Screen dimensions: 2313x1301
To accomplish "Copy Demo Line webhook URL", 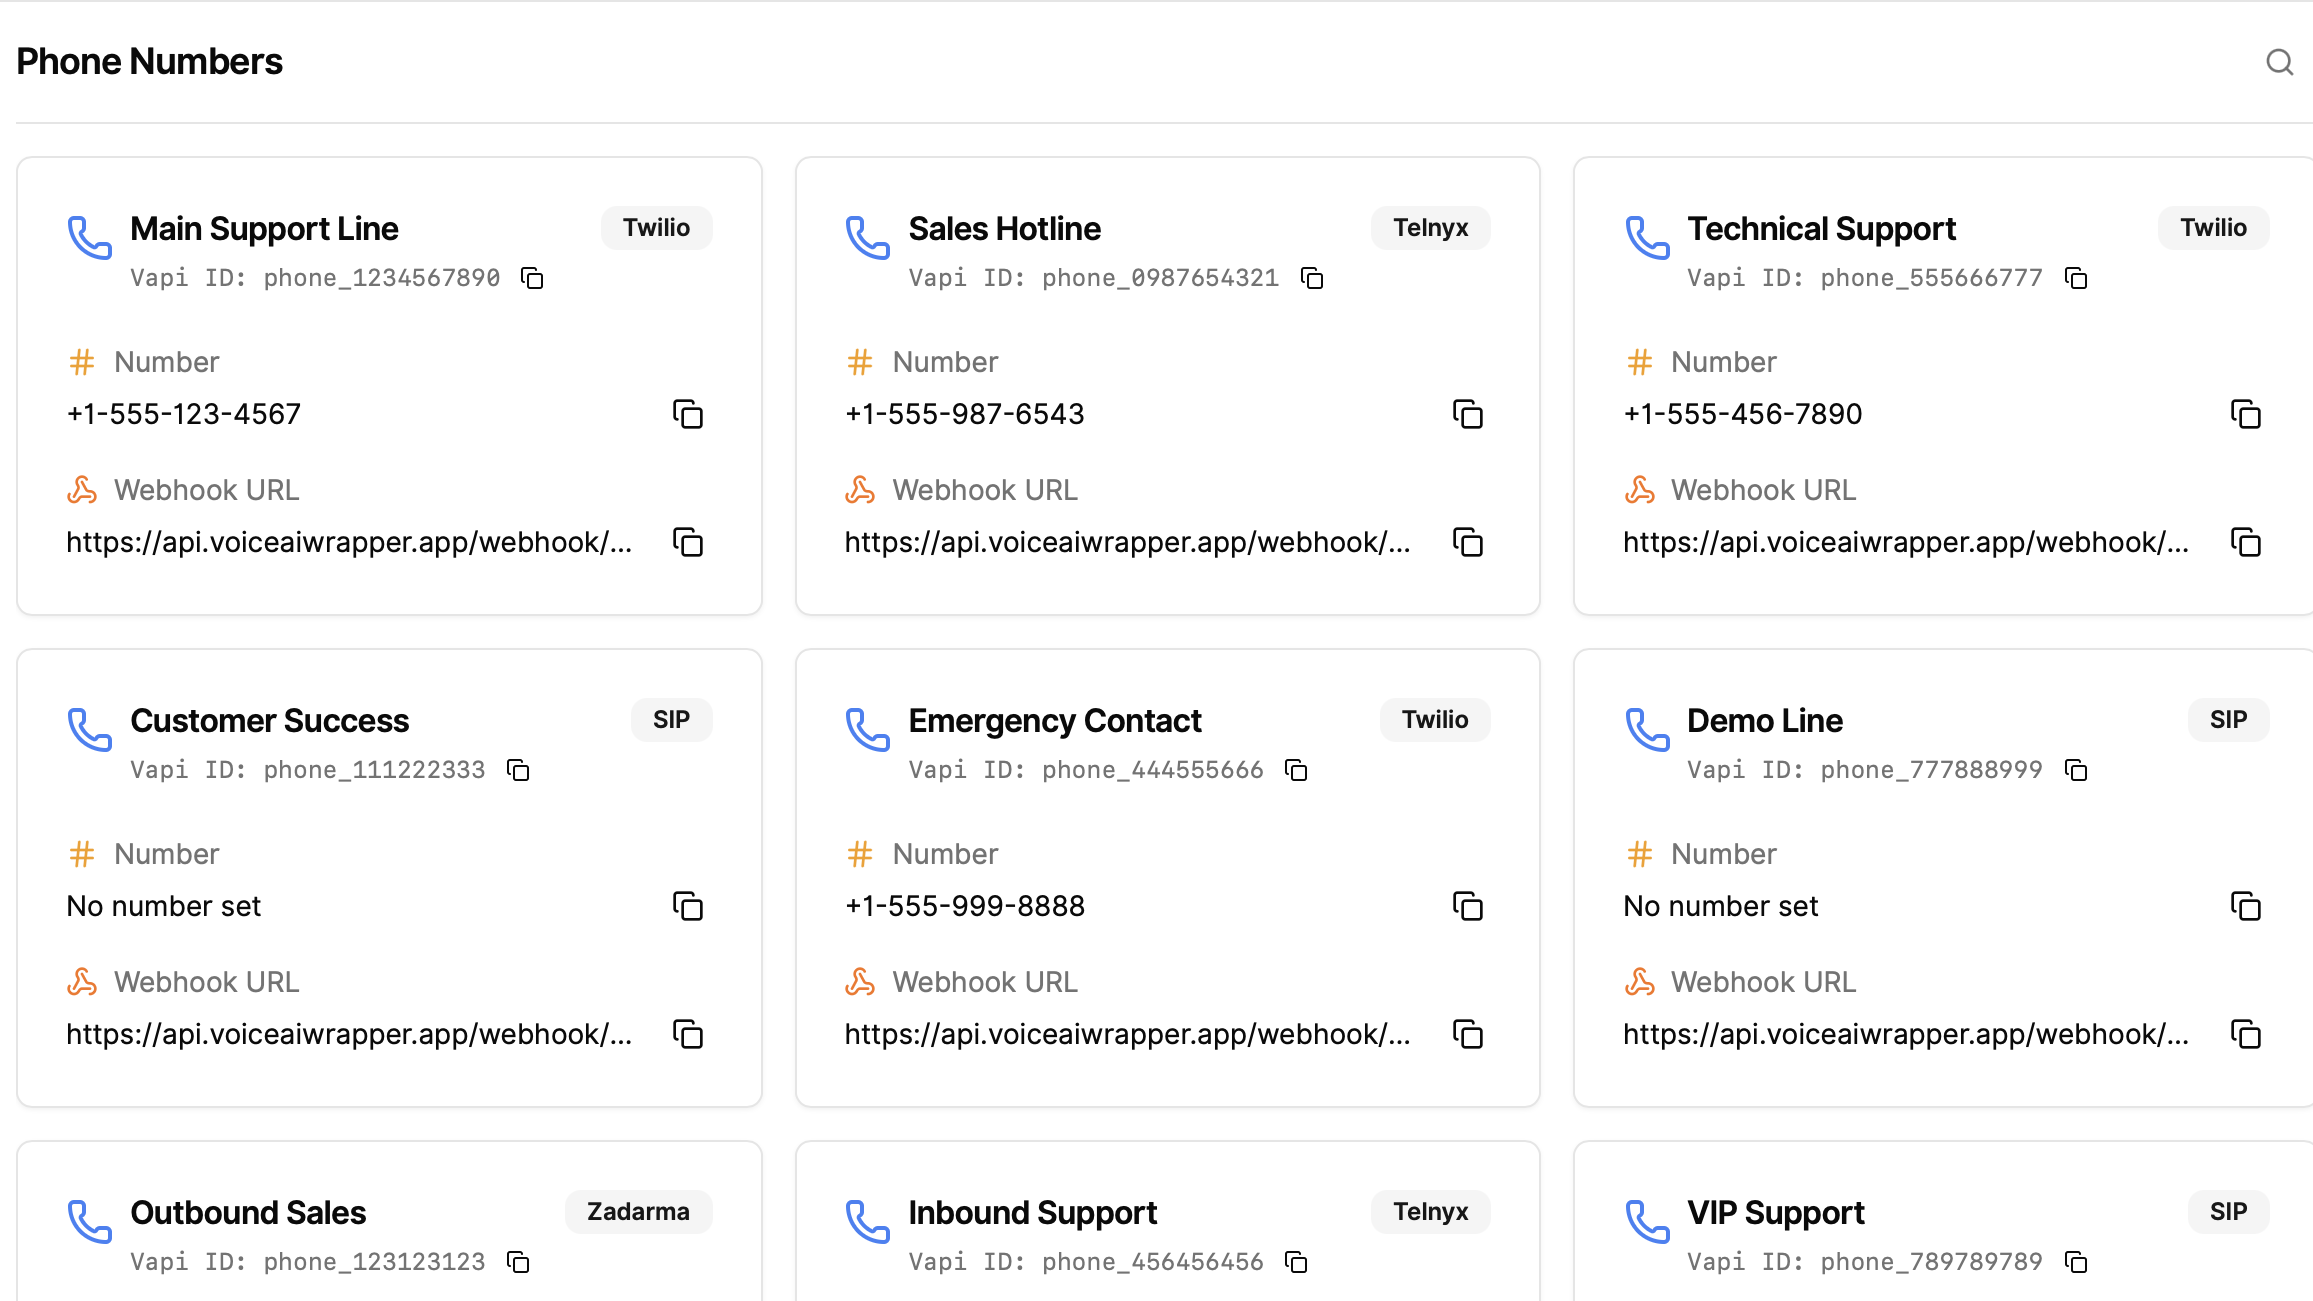I will click(x=2245, y=1034).
